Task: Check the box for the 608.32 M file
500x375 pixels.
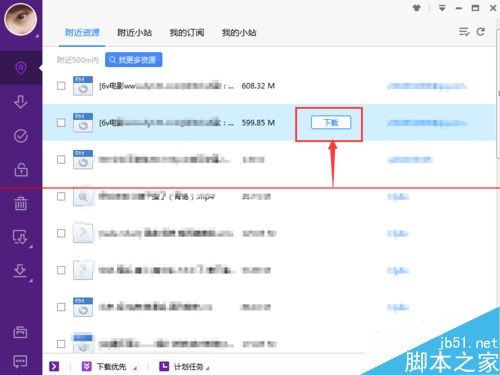Action: (x=61, y=86)
